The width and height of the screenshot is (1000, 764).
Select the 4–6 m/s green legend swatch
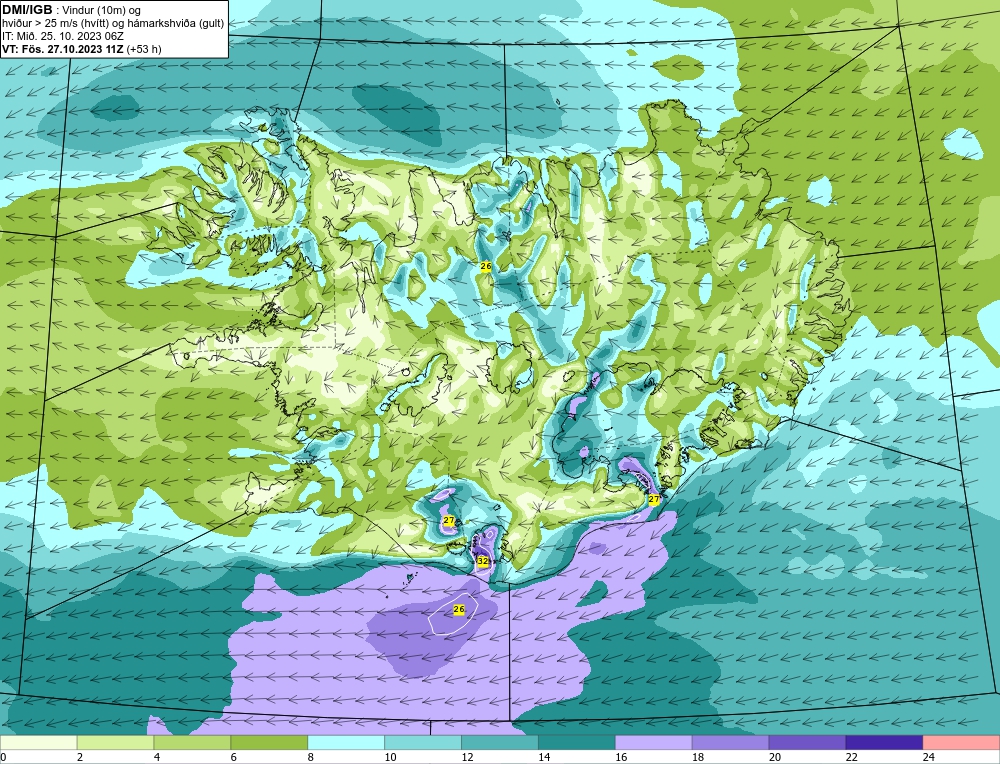coord(192,742)
